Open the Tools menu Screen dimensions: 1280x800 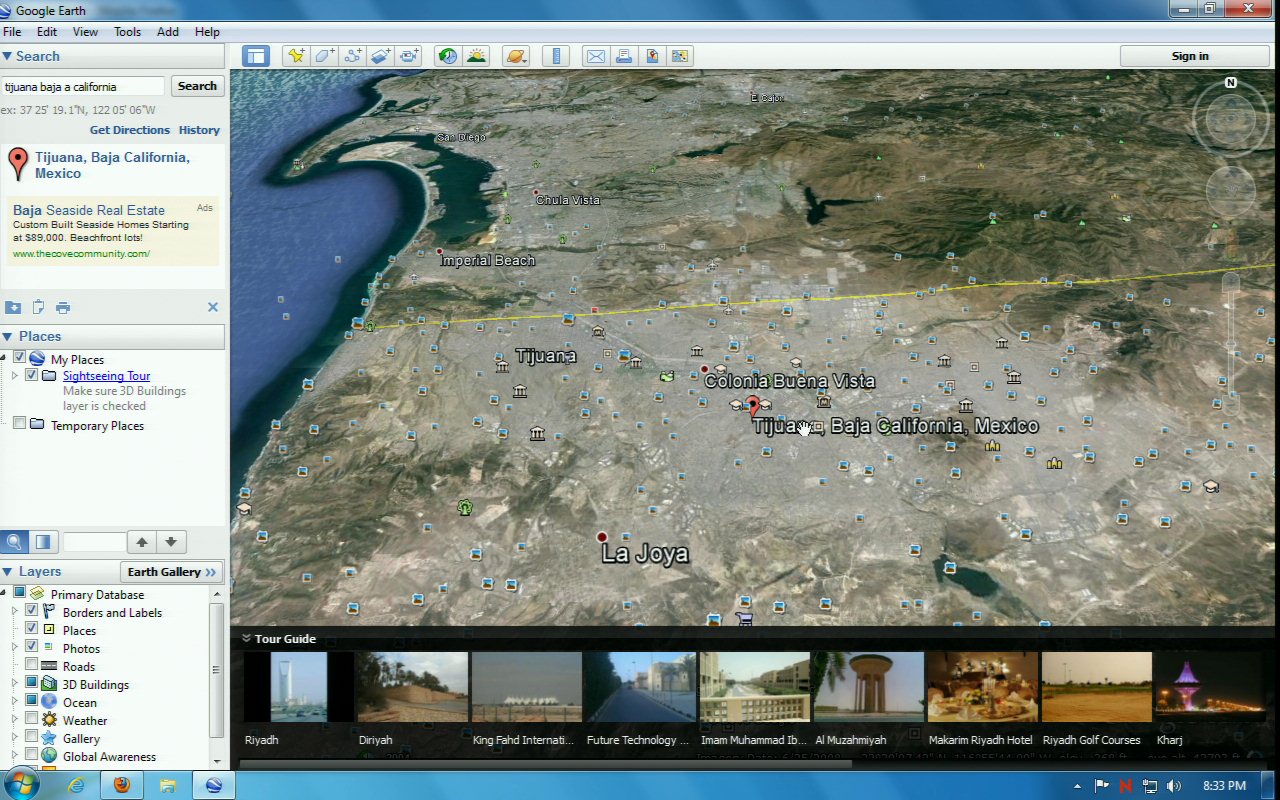pos(127,32)
